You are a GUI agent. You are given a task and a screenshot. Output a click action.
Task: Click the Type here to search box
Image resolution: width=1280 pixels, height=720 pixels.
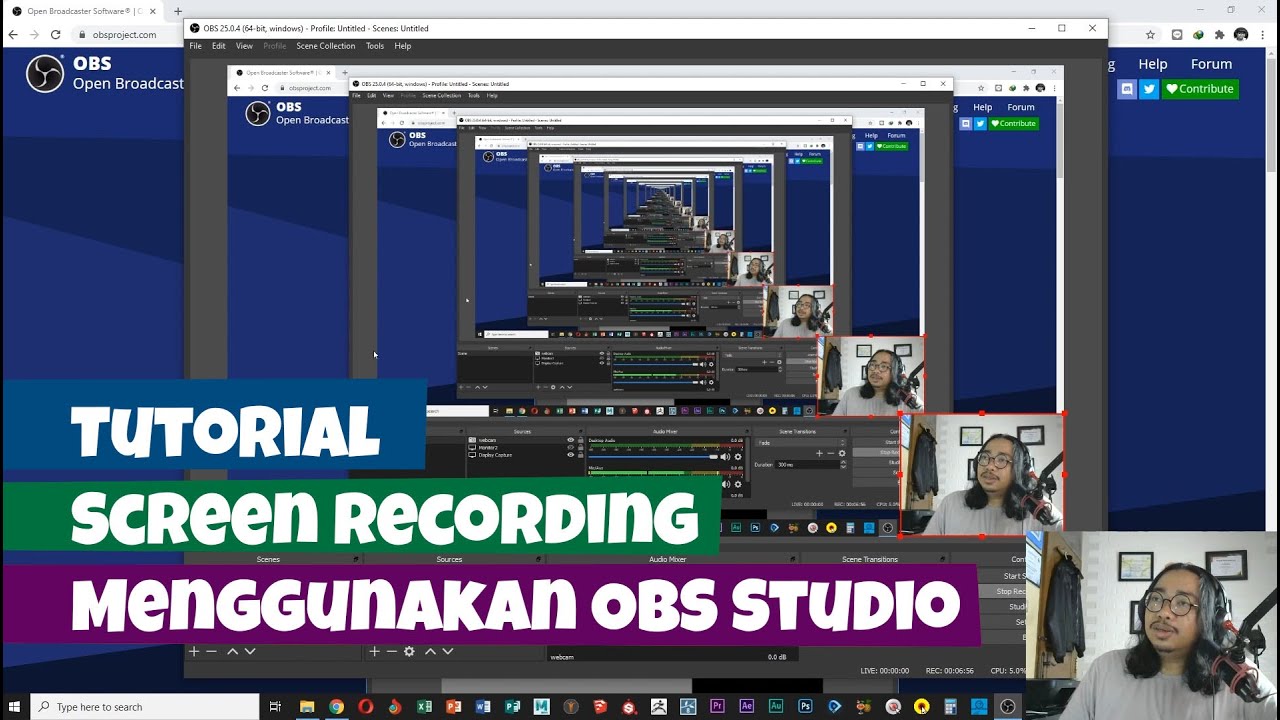[x=145, y=707]
